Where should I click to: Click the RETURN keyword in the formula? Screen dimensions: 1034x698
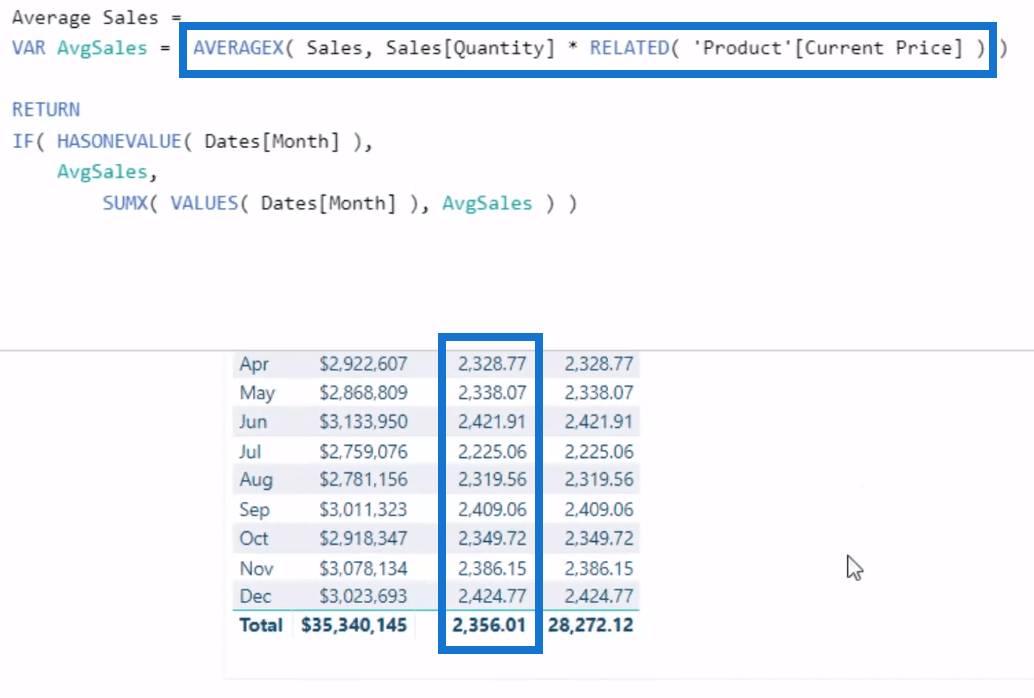tap(46, 110)
